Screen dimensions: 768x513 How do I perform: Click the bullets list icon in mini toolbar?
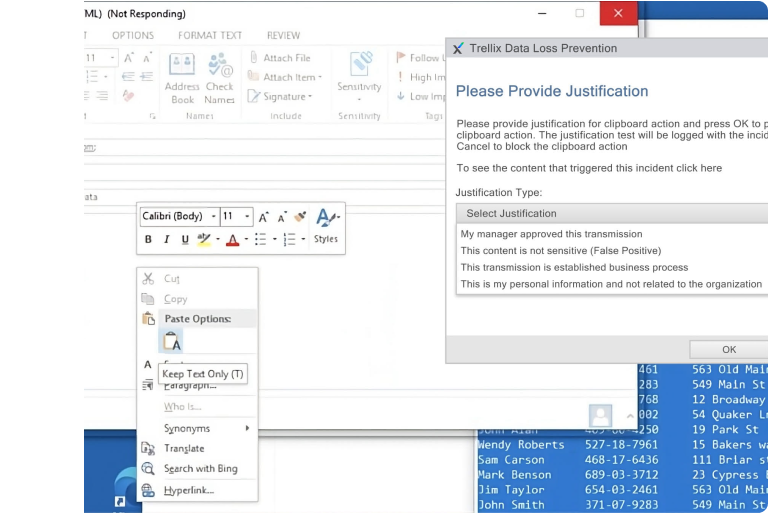[260, 239]
